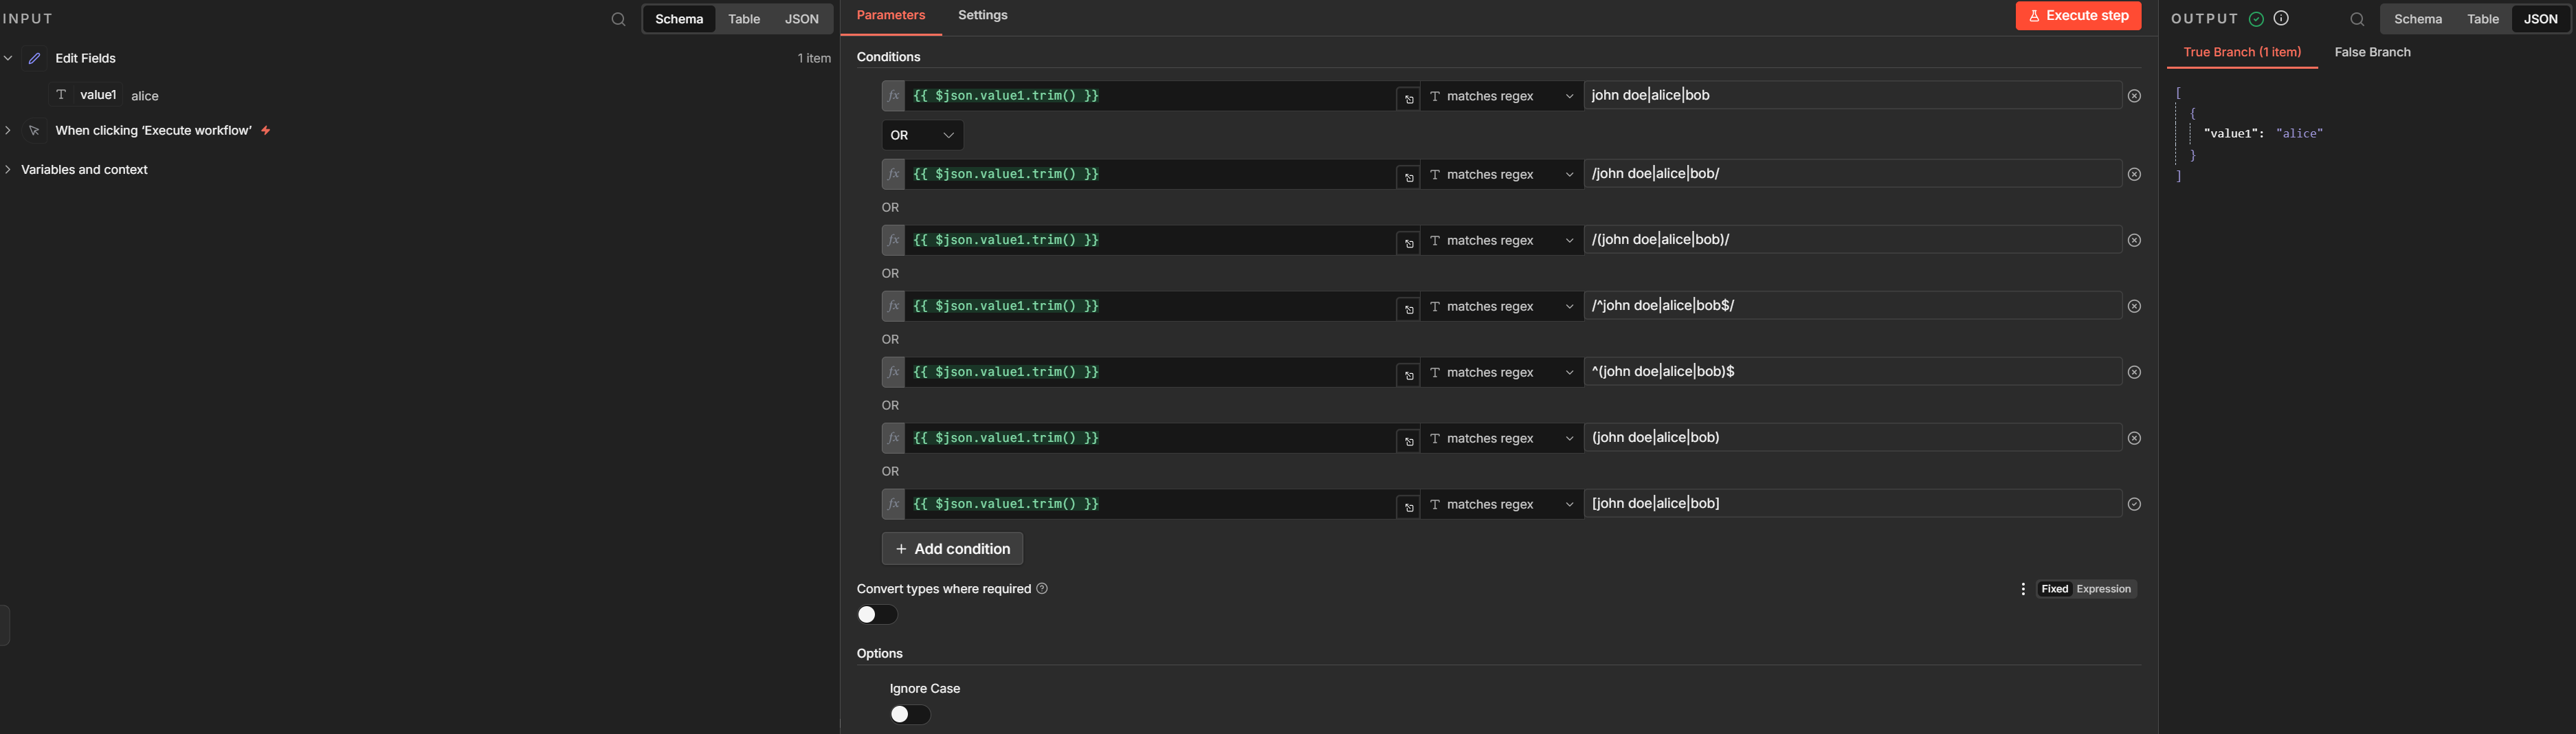Remove the first regex condition row

pos(2134,96)
